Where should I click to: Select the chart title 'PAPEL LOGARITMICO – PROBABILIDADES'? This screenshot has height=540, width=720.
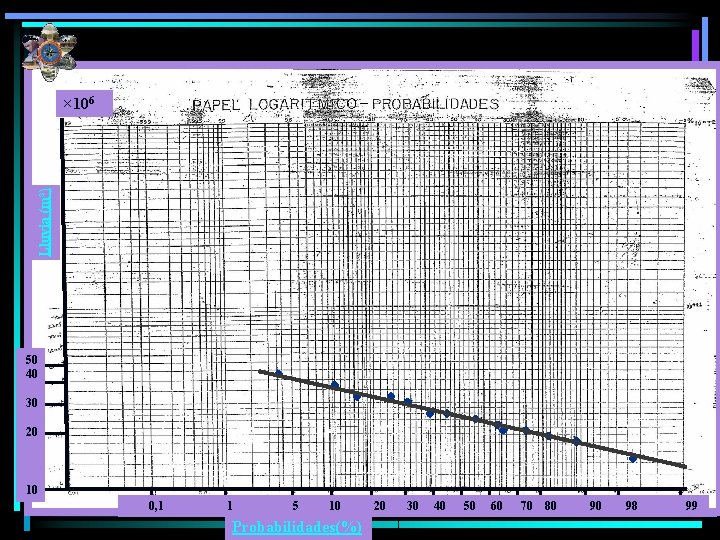click(x=345, y=104)
